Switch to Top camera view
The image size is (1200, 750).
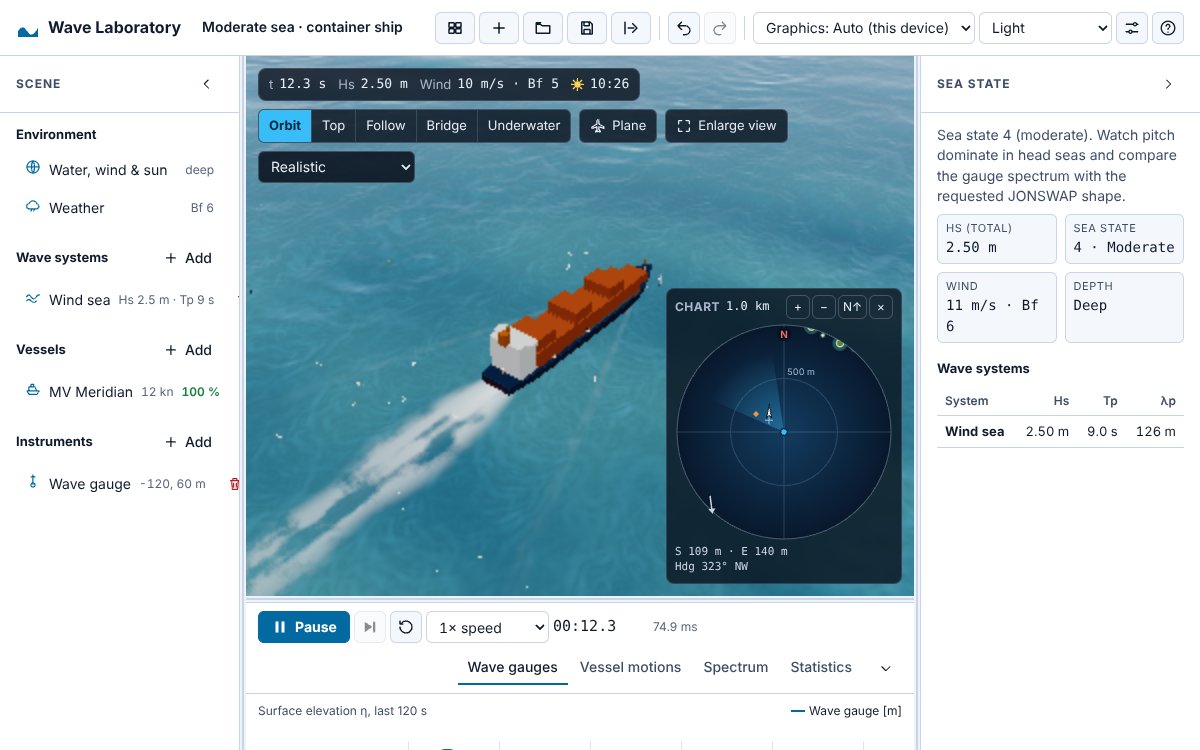[x=334, y=126]
